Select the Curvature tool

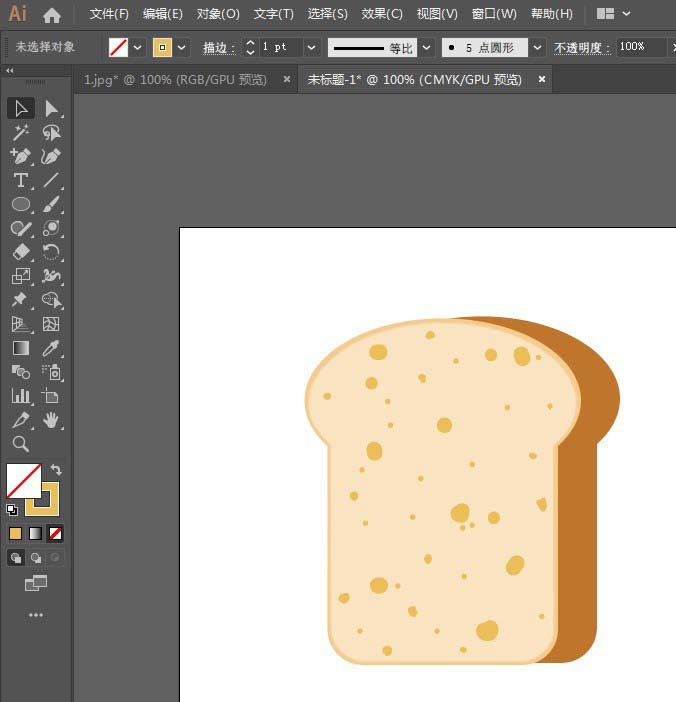click(51, 156)
